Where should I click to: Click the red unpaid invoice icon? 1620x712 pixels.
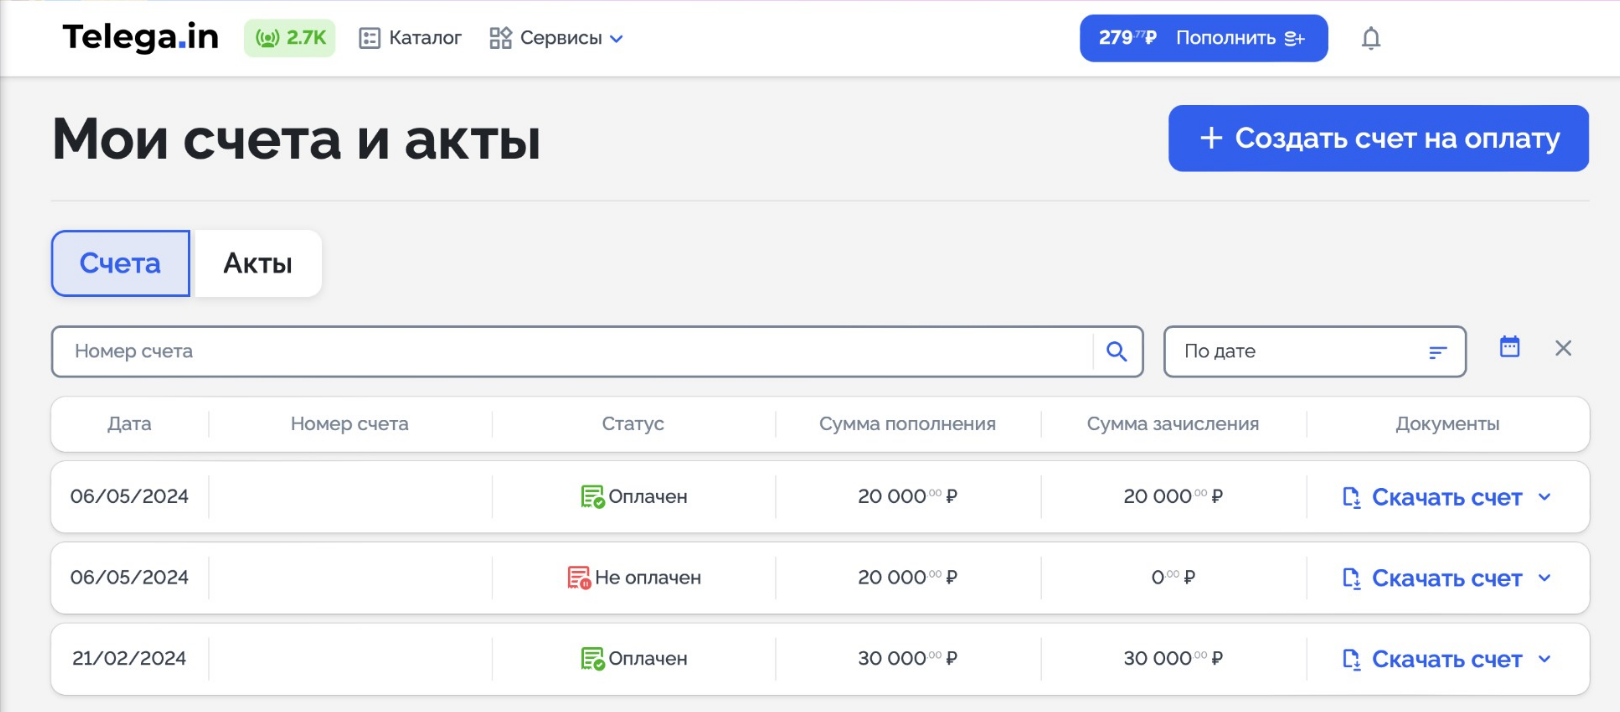[x=579, y=578]
